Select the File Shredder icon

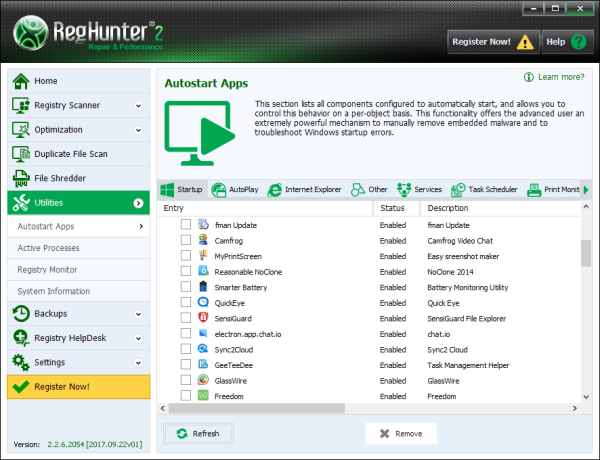coord(21,178)
